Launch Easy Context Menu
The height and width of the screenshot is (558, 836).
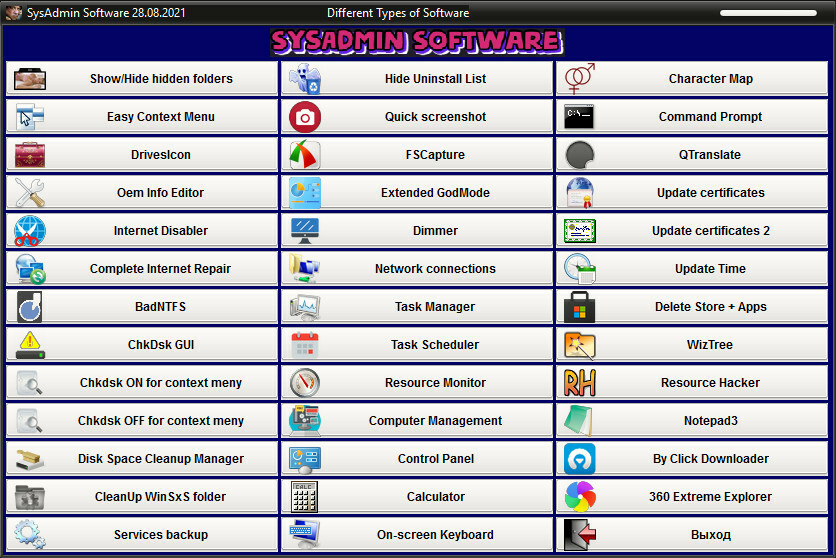click(x=142, y=117)
